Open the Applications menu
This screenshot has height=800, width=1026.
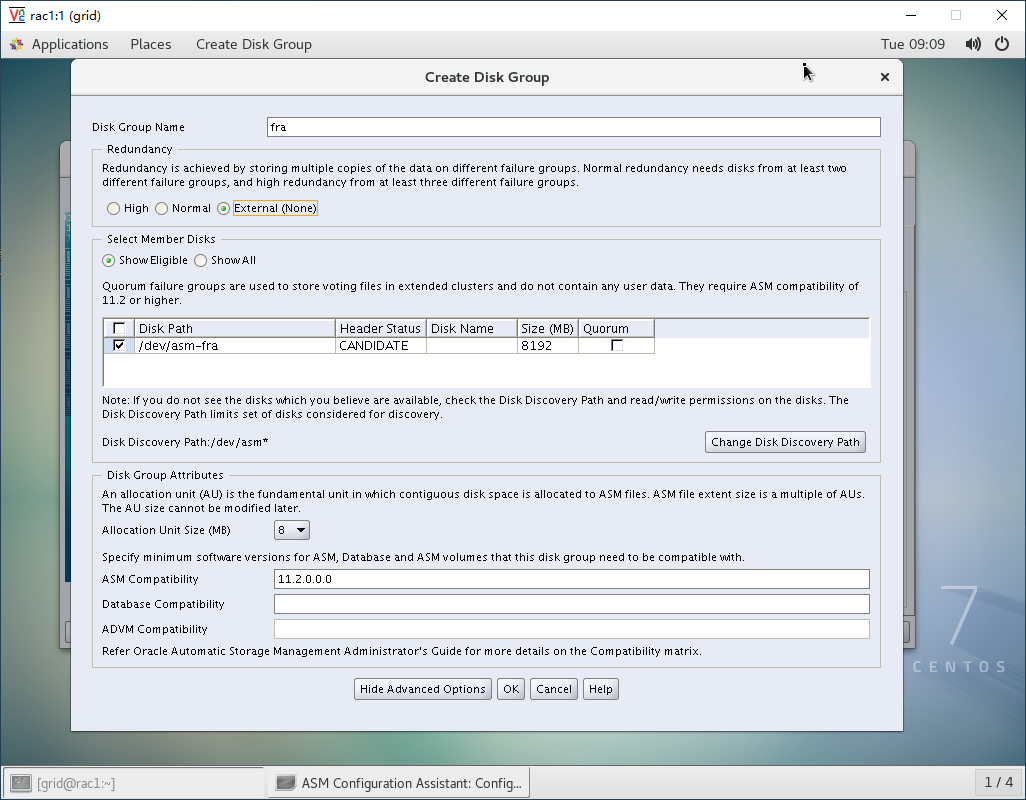click(70, 44)
